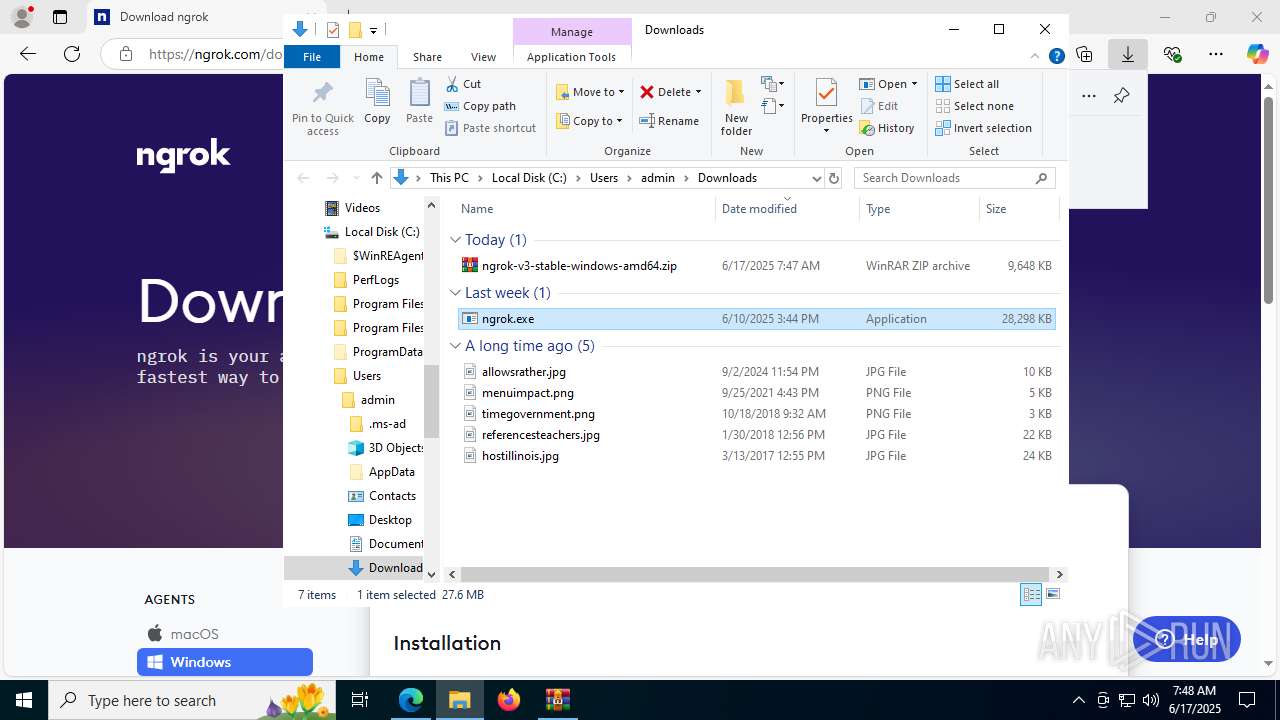Select the Home ribbon tab
Viewport: 1280px width, 720px height.
(369, 57)
